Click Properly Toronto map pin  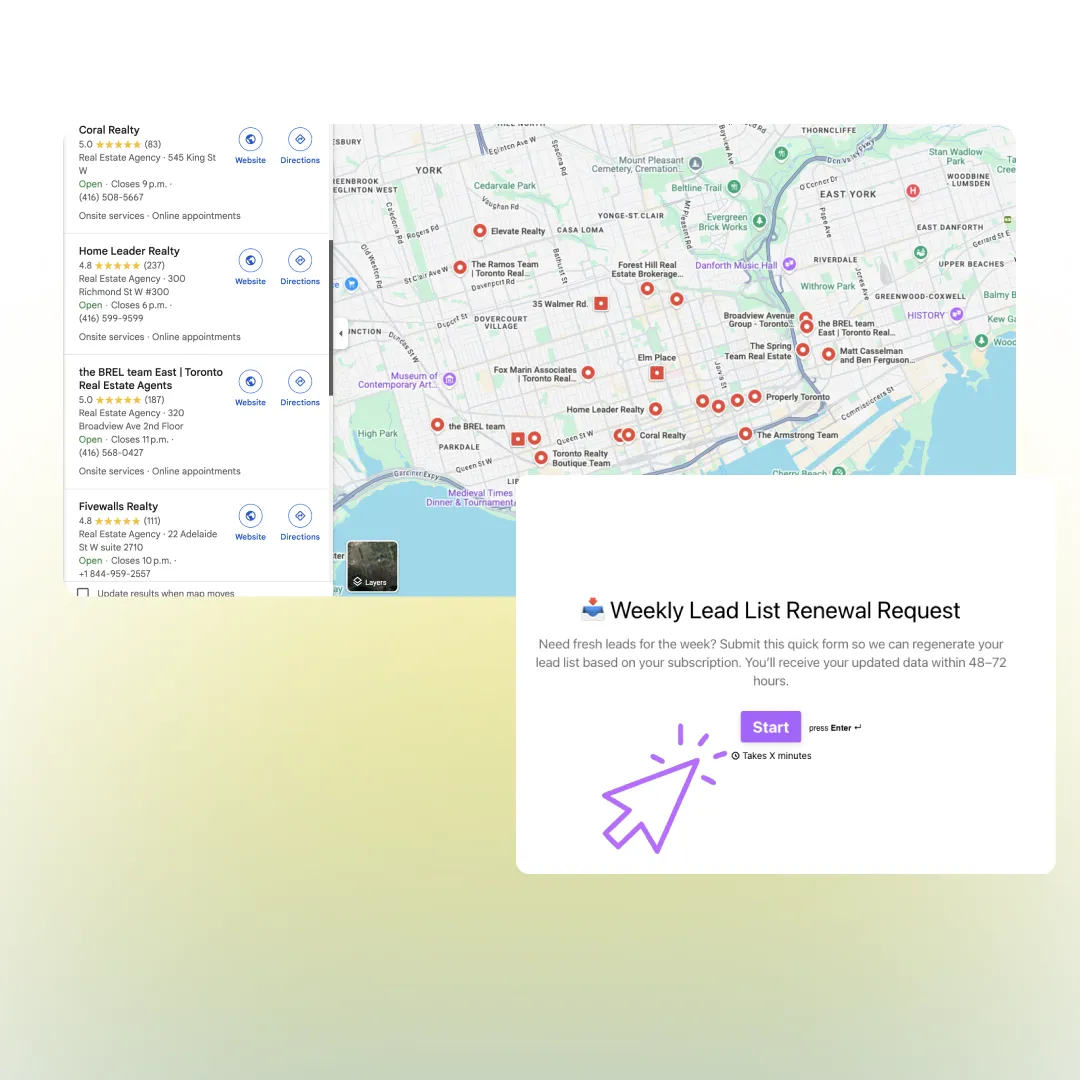pos(755,396)
